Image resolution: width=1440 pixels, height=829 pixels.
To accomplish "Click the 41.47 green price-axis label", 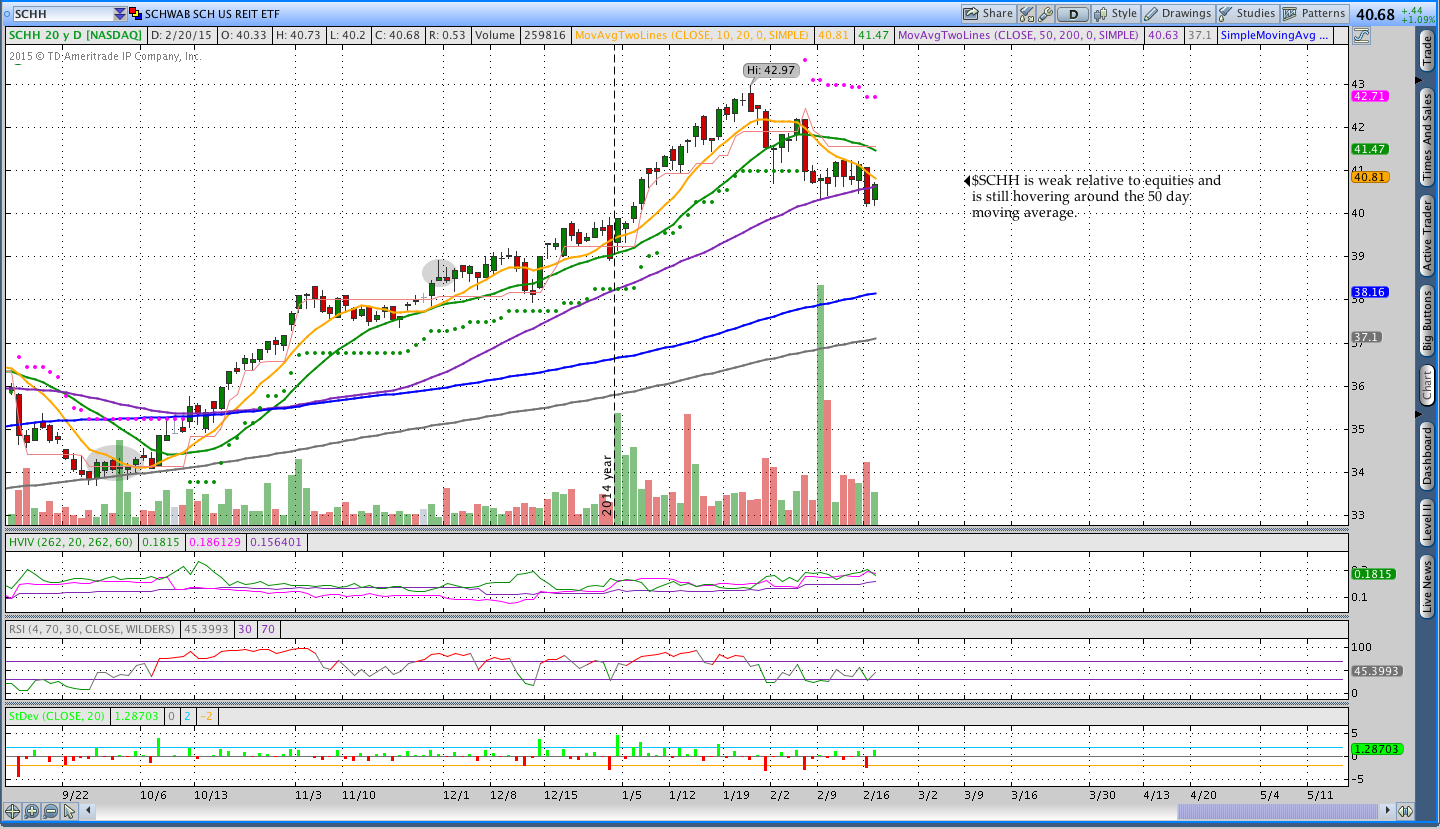I will 1368,149.
